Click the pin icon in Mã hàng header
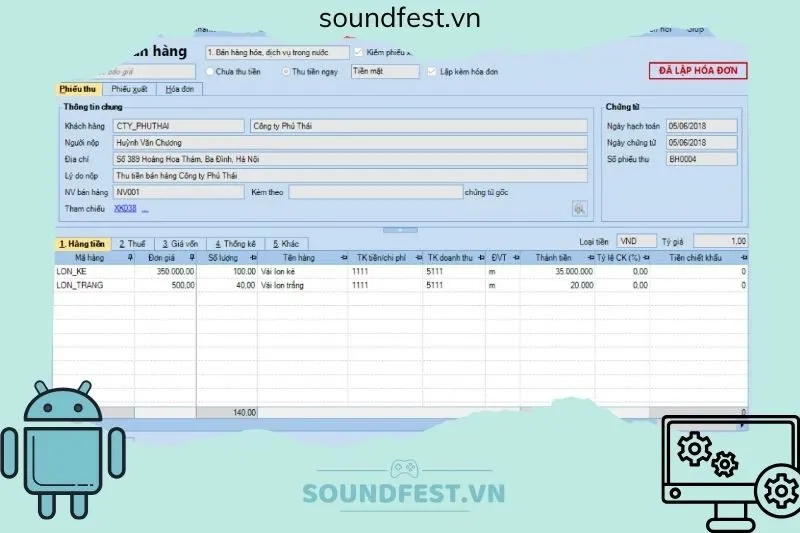Viewport: 800px width, 533px height. click(129, 257)
